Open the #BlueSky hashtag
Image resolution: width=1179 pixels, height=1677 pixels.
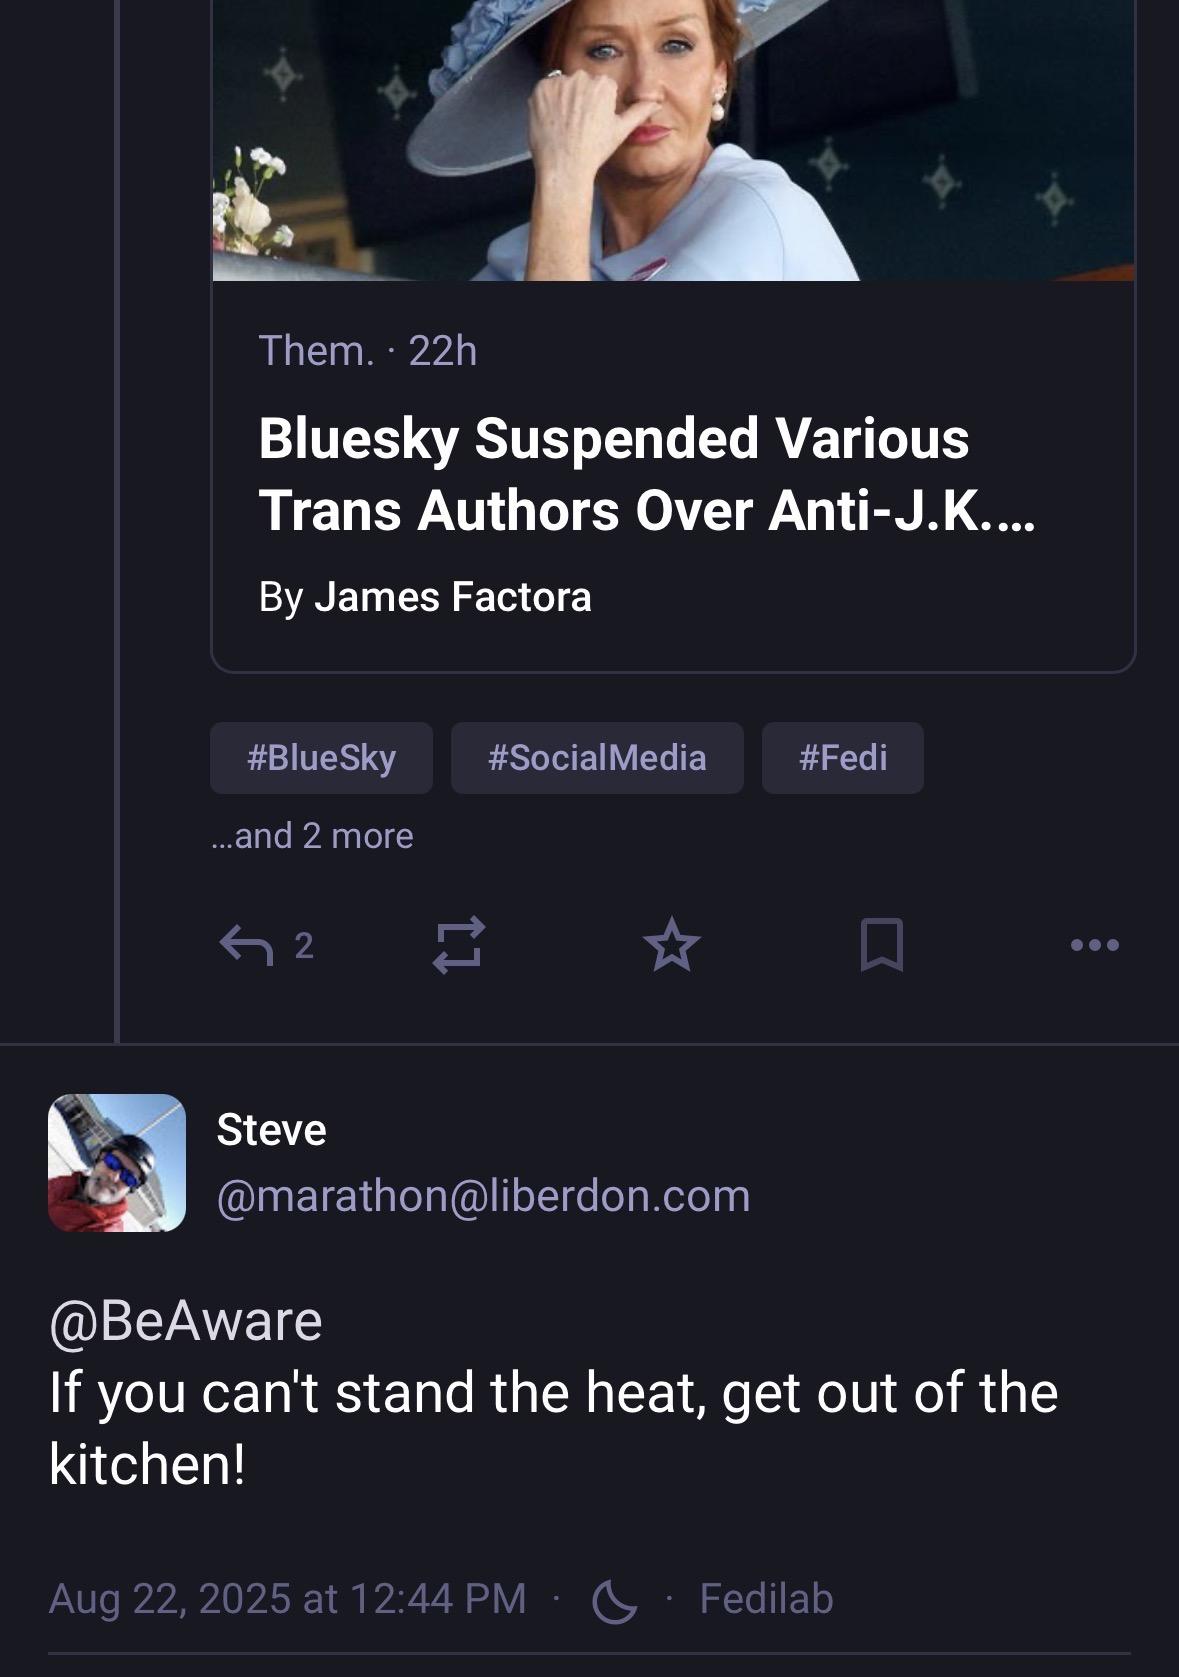(x=321, y=758)
